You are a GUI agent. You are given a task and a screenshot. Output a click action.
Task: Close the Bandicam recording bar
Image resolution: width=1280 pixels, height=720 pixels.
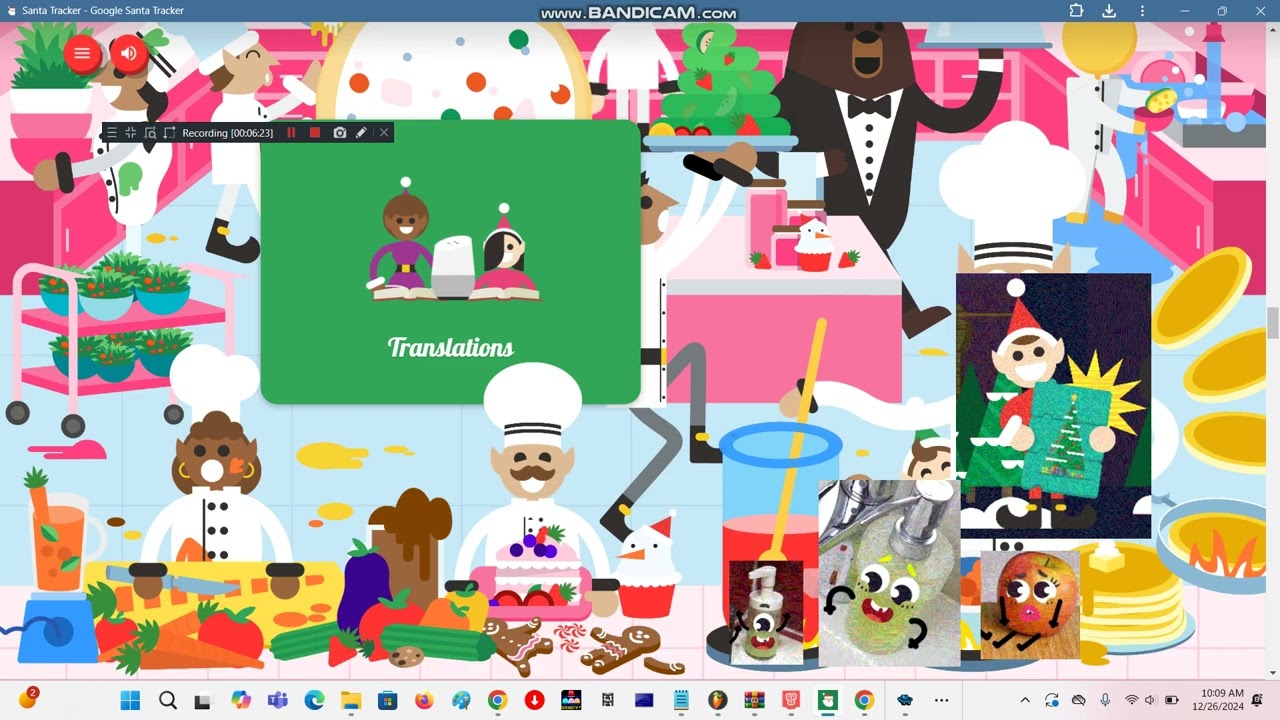click(383, 133)
